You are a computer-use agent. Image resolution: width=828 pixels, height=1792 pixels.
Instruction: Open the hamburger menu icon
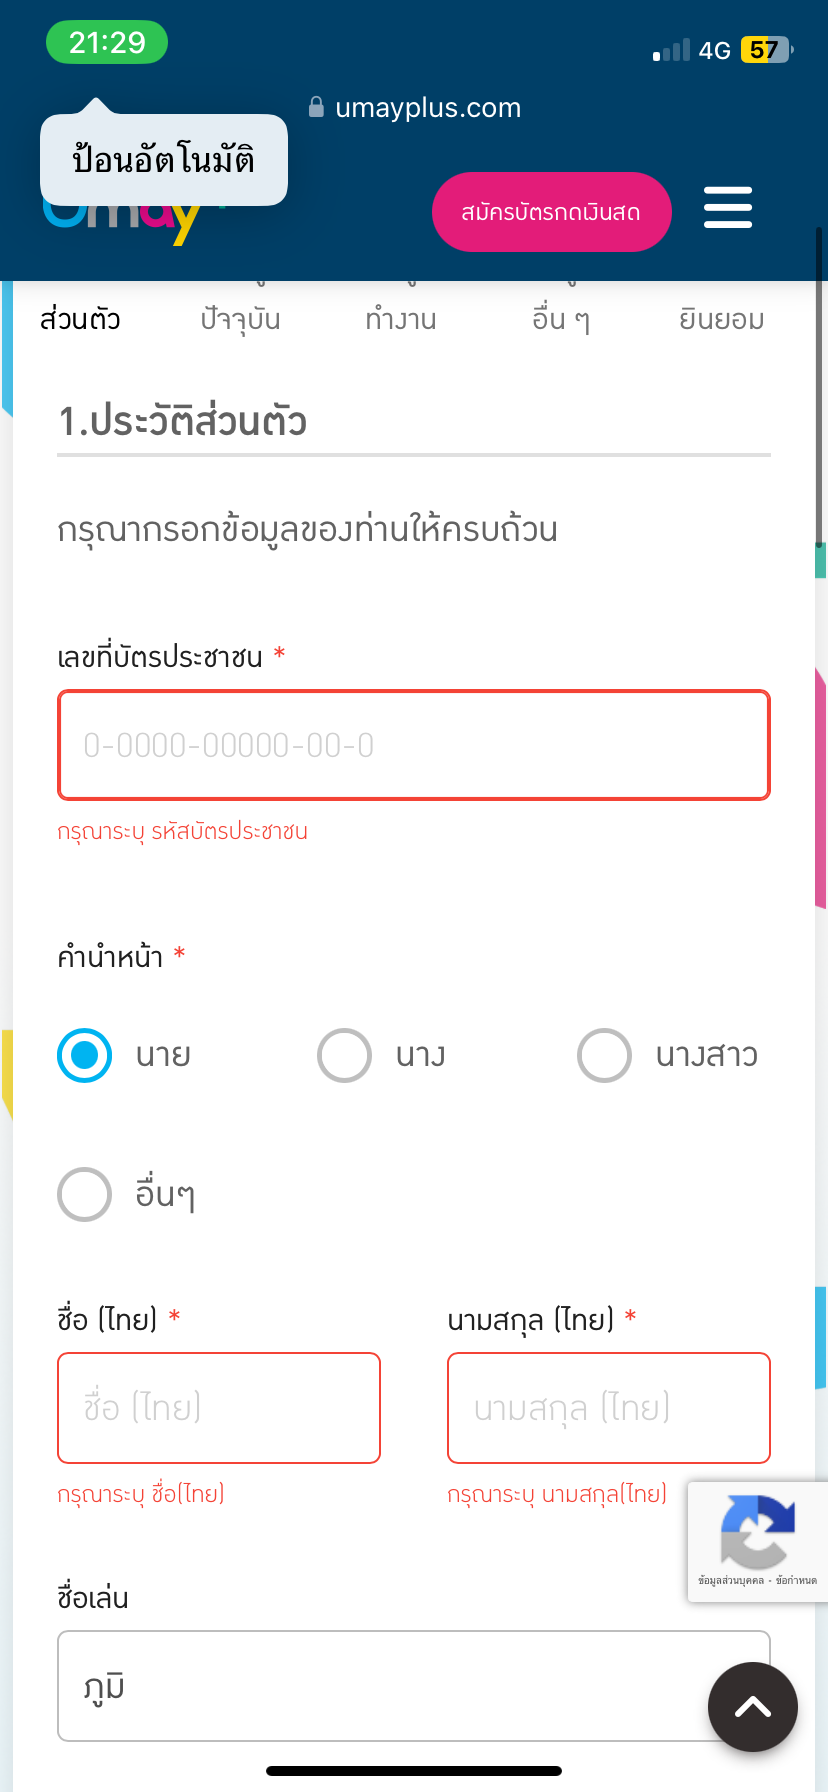click(x=728, y=208)
